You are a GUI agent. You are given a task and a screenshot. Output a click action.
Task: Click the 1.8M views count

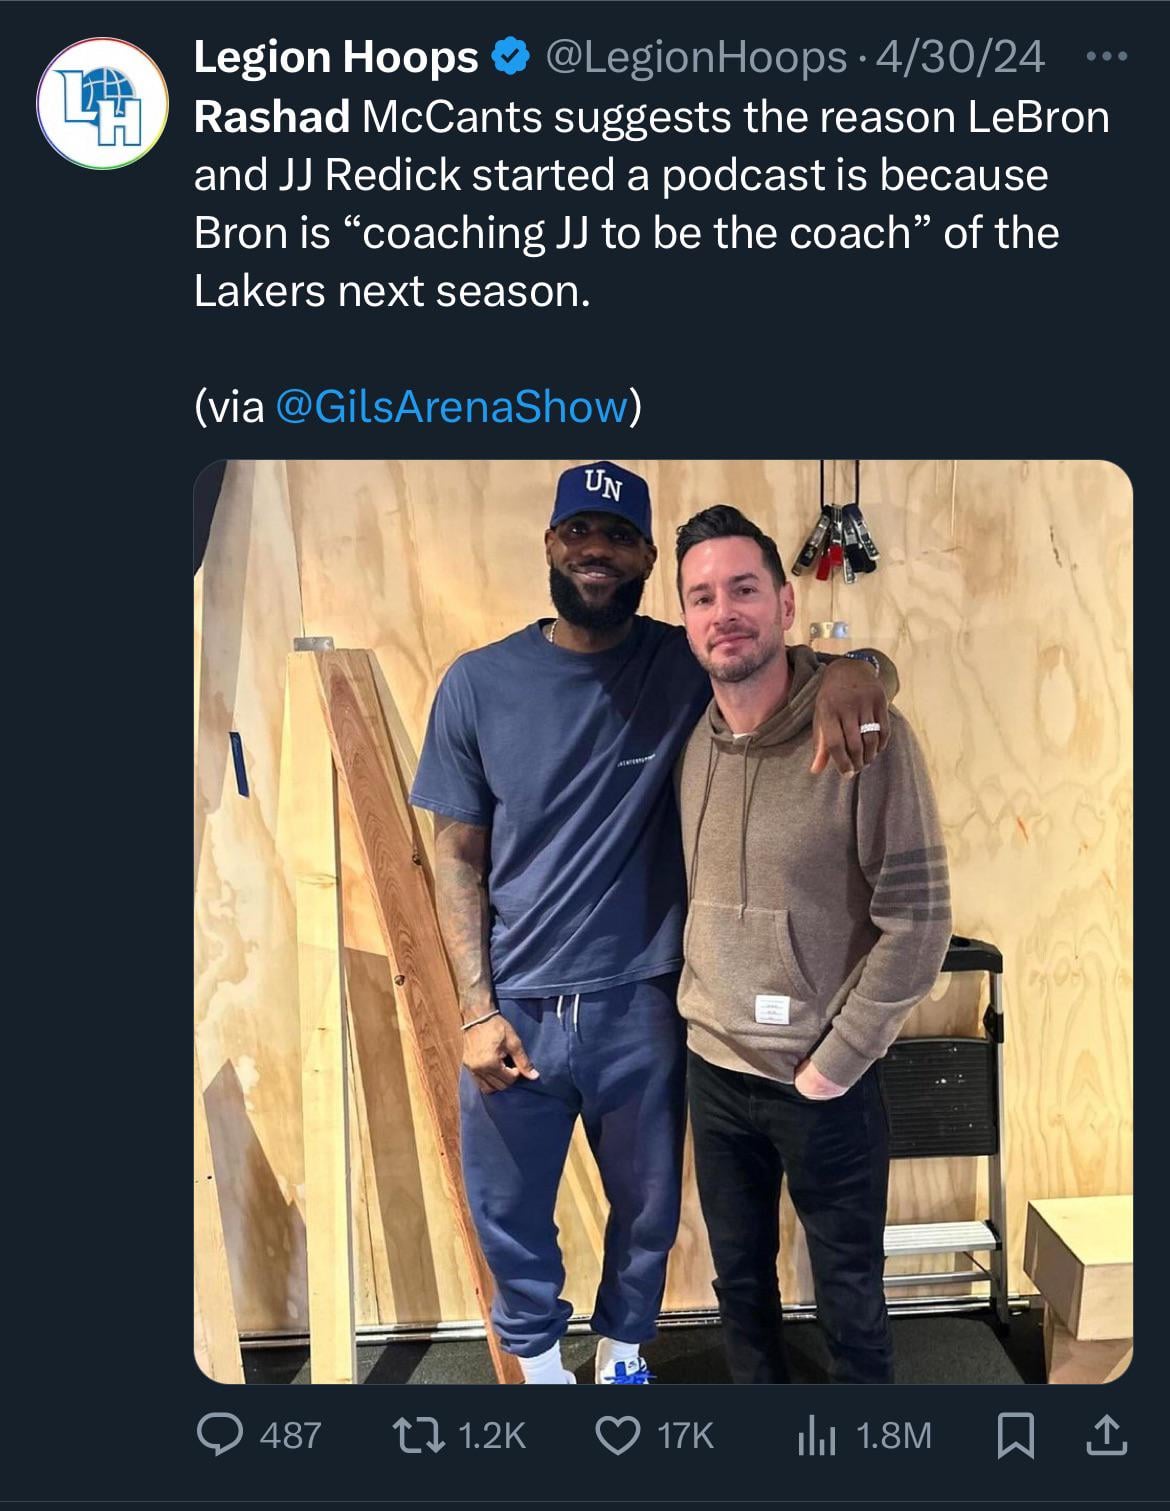tap(893, 1436)
